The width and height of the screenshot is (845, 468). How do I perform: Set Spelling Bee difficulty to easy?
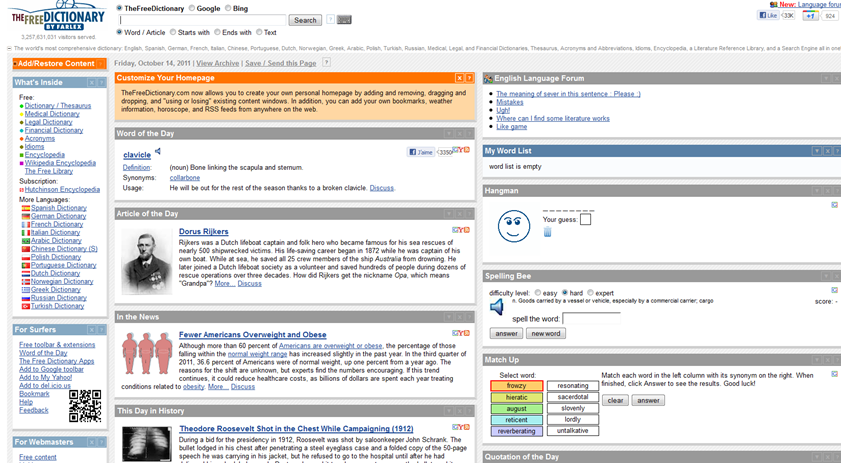pyautogui.click(x=537, y=293)
